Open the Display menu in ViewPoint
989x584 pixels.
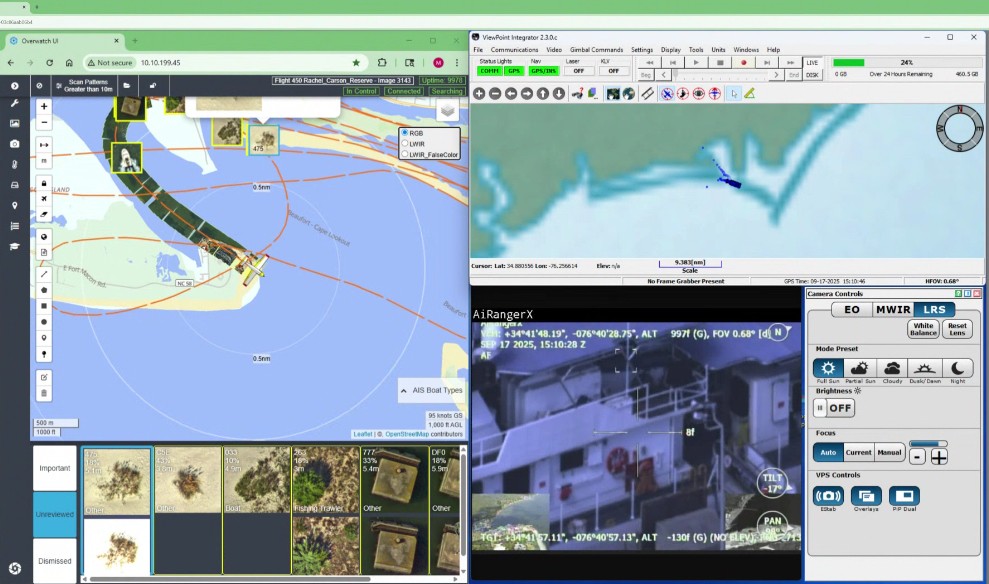click(670, 50)
